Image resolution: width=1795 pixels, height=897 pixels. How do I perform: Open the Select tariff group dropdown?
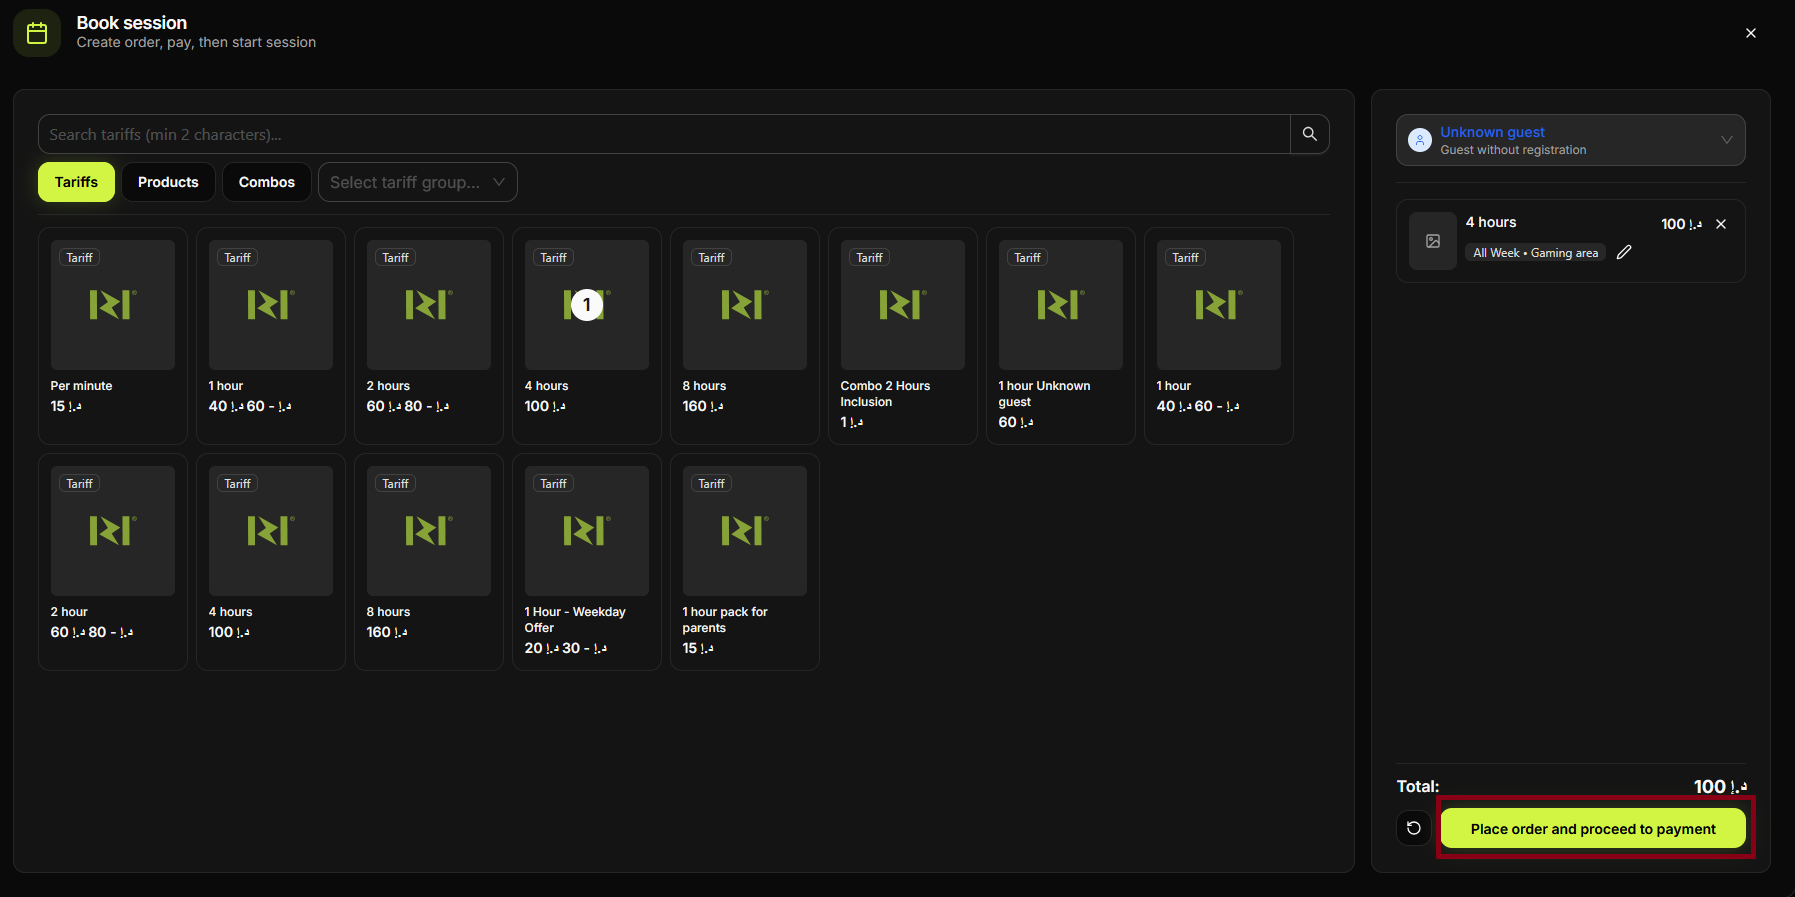tap(417, 182)
